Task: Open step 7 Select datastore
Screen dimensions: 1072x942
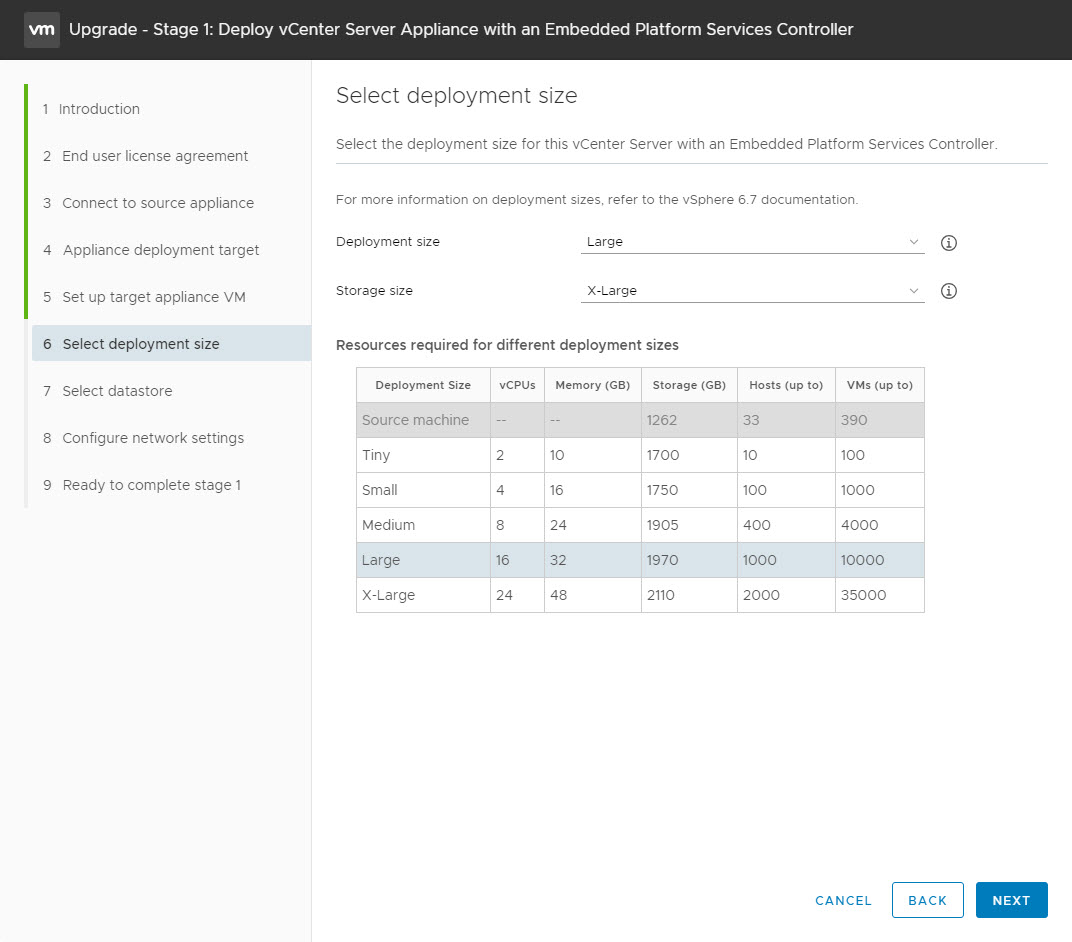Action: [107, 391]
